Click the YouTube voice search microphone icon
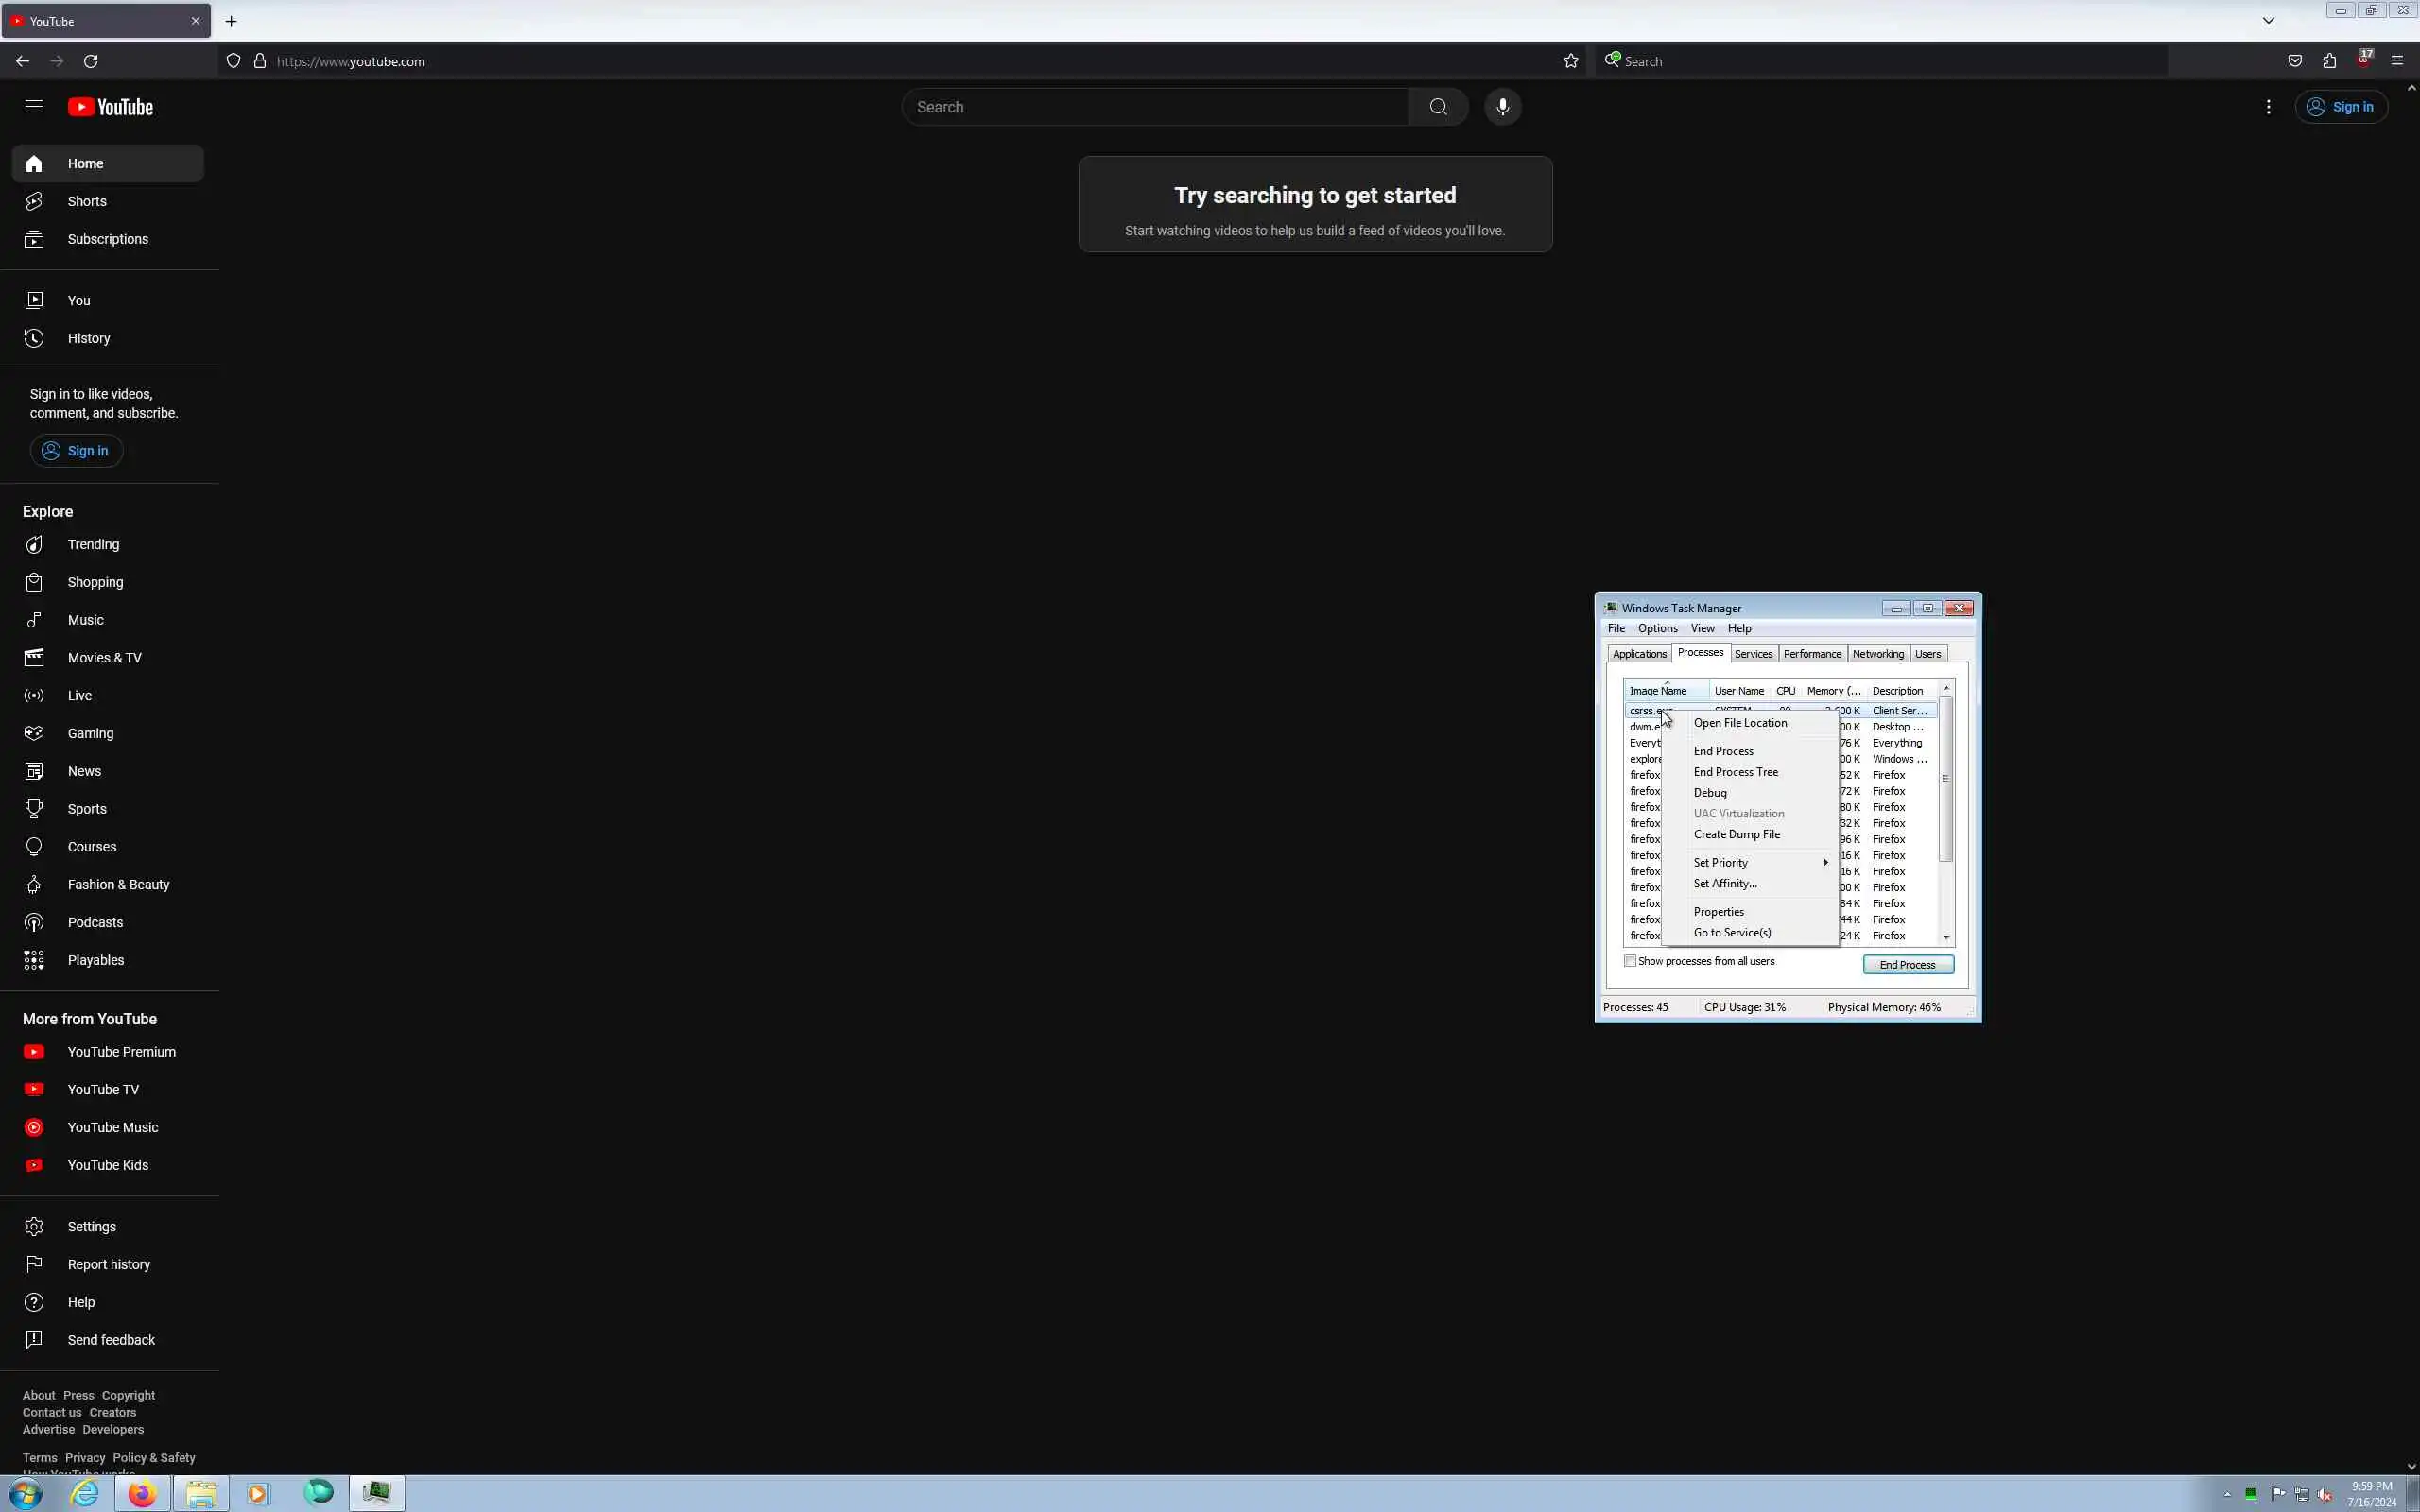 pos(1502,107)
